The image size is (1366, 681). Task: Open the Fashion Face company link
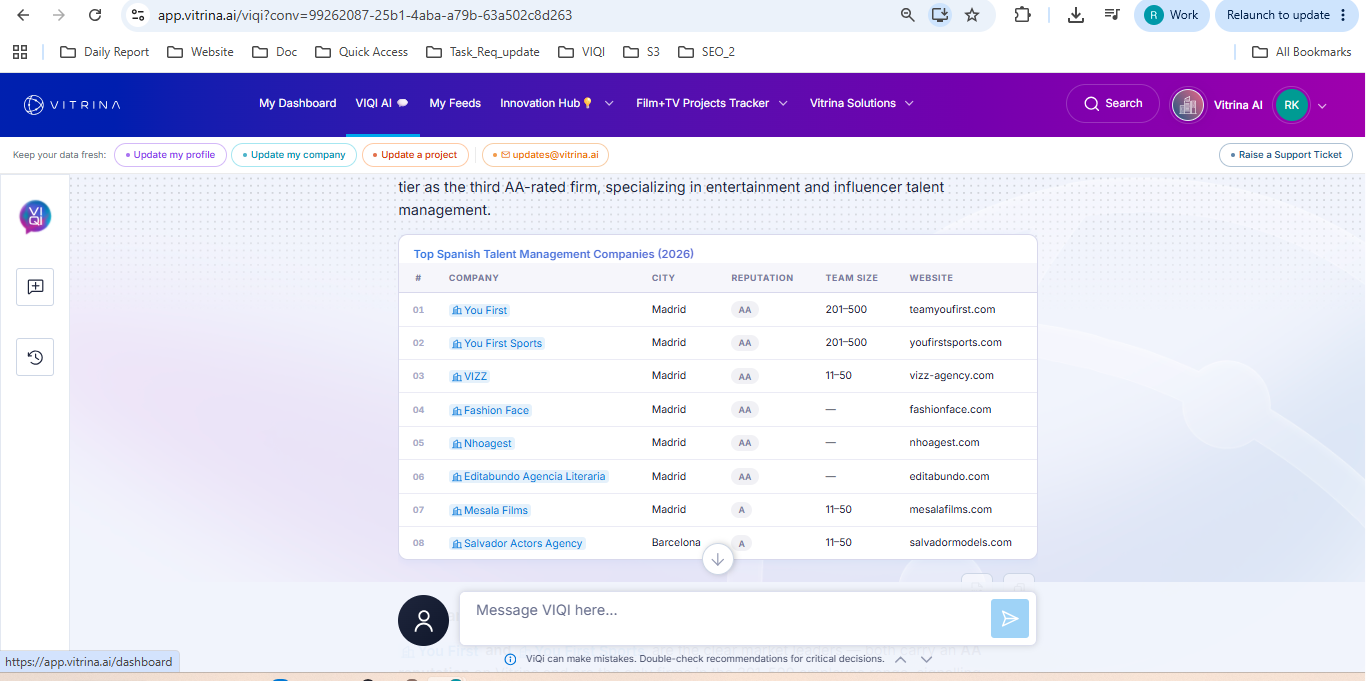click(491, 410)
